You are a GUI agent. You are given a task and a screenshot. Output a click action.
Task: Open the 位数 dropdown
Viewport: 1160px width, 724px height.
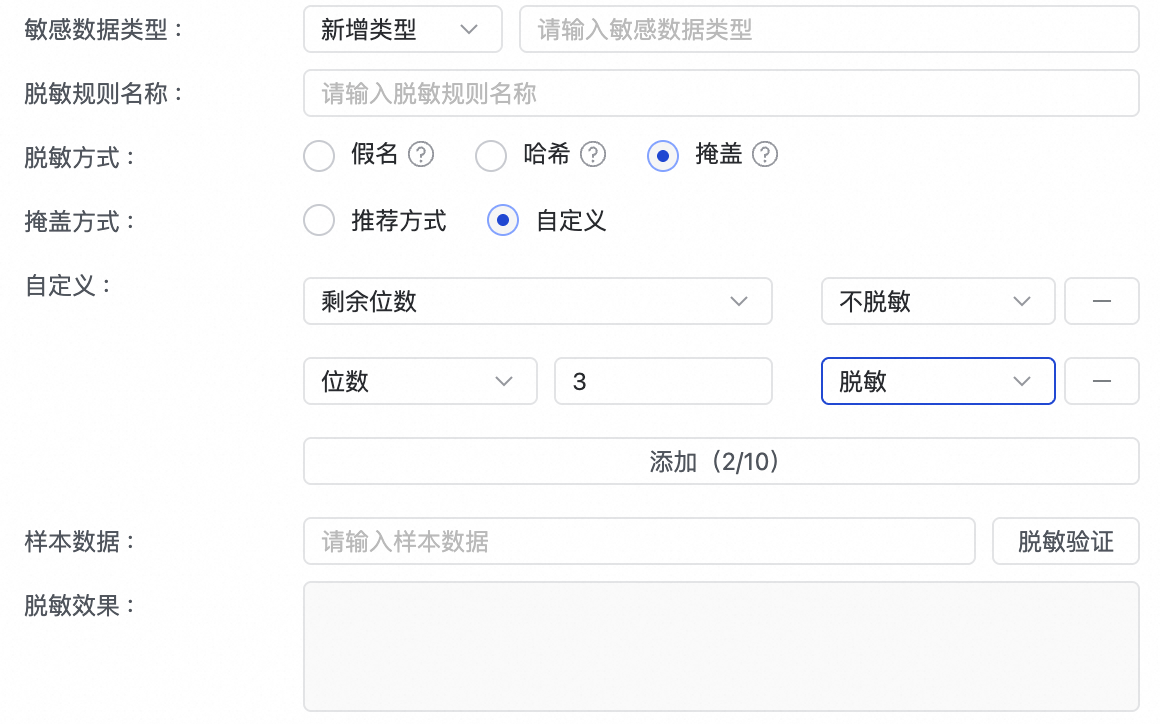(419, 381)
